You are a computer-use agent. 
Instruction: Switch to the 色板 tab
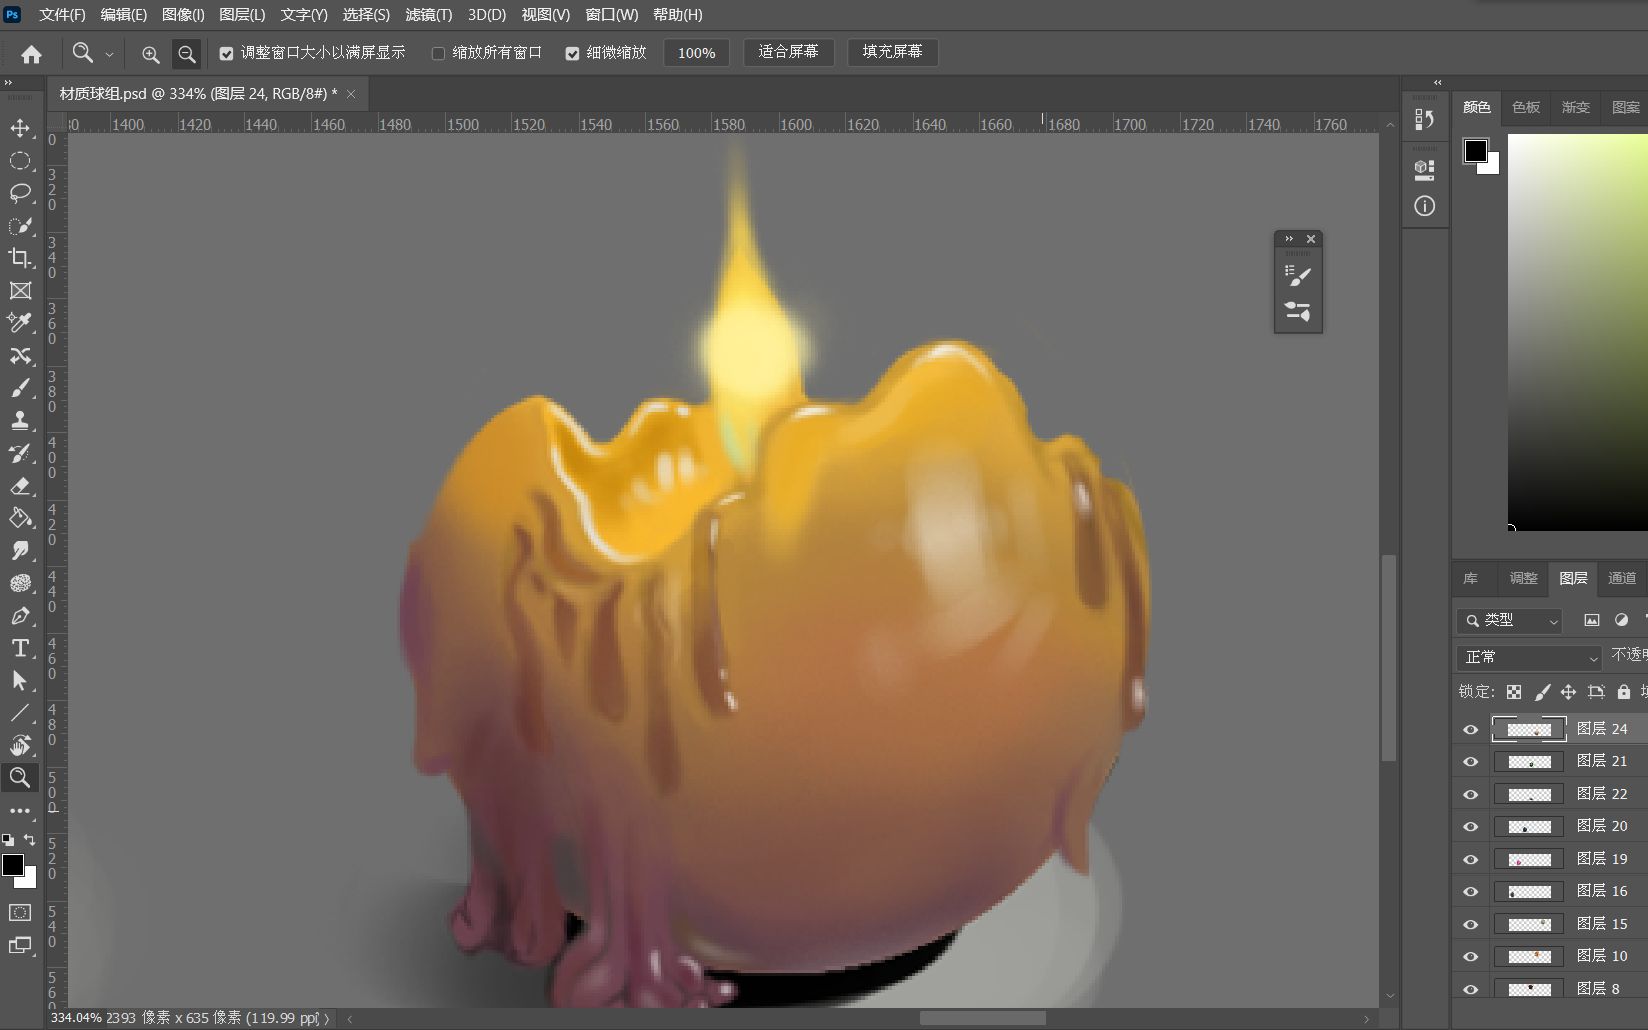(x=1526, y=107)
